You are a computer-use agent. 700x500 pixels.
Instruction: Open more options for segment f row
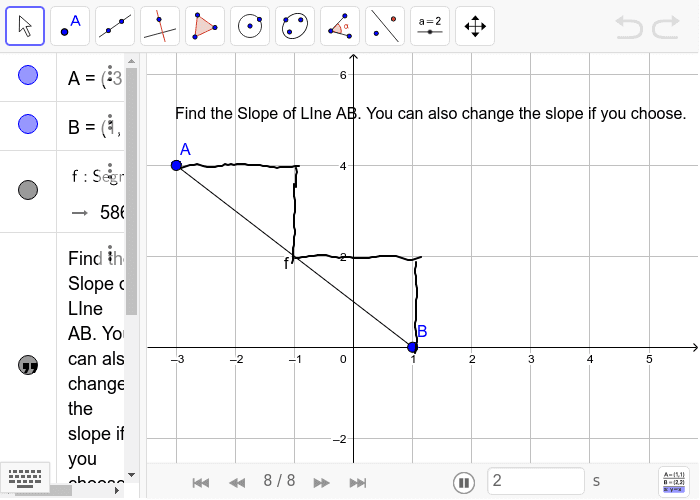click(110, 171)
